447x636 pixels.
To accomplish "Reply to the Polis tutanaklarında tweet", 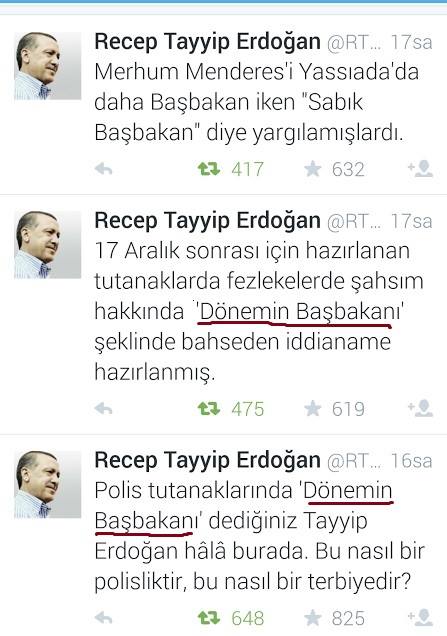I will (x=103, y=618).
